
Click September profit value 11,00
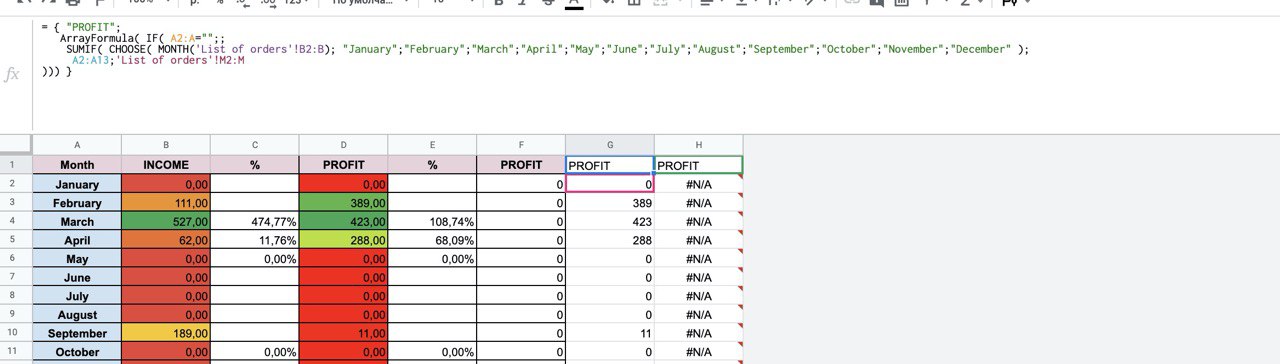tap(344, 333)
